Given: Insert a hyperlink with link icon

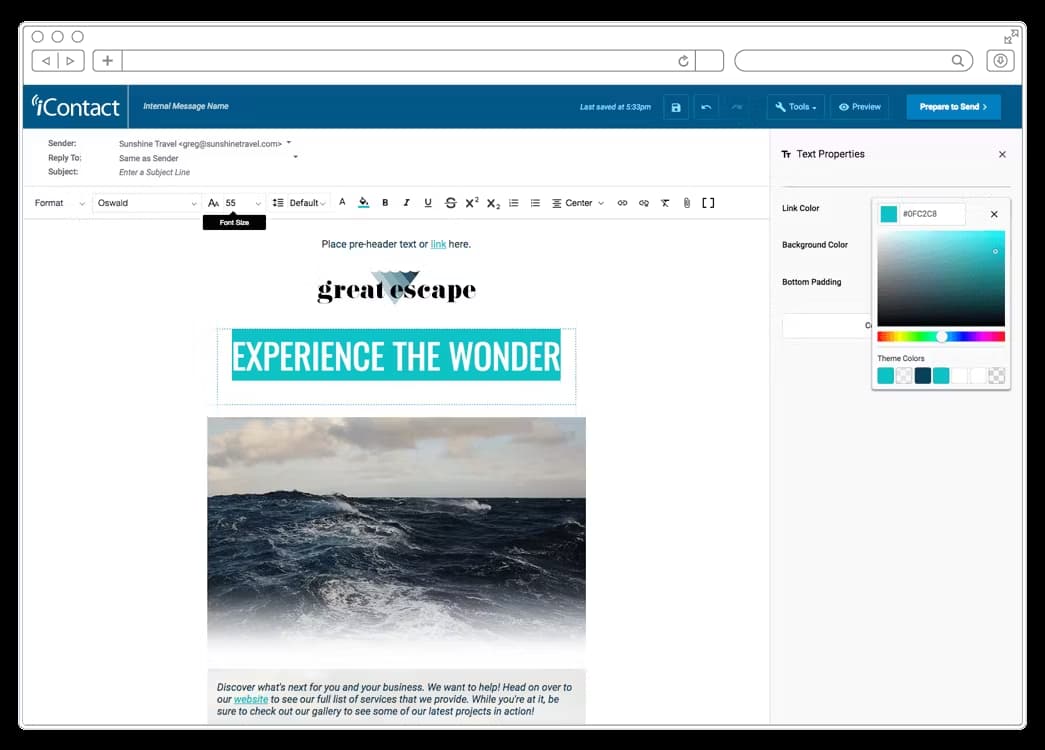Looking at the screenshot, I should click(622, 203).
